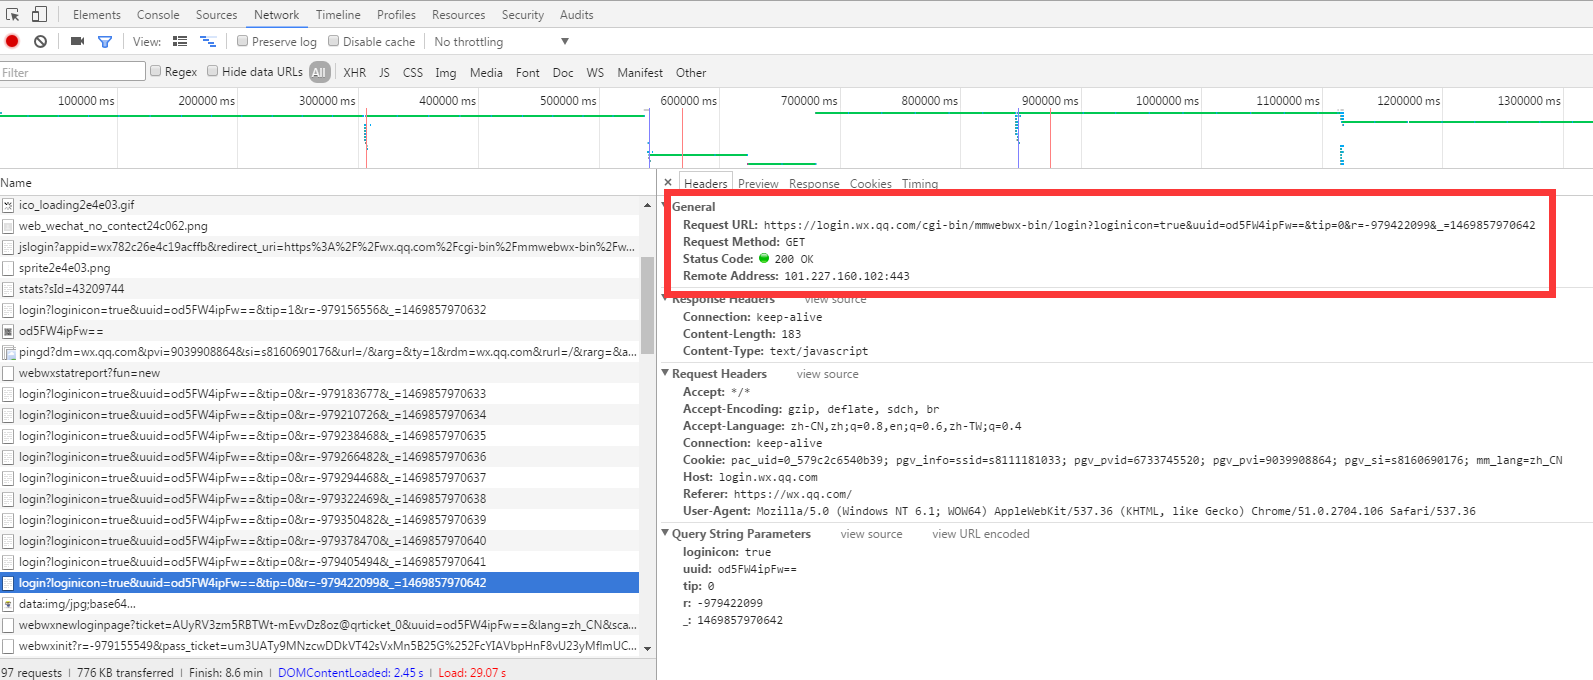Select sprite2e4e03.png request

[x=319, y=268]
